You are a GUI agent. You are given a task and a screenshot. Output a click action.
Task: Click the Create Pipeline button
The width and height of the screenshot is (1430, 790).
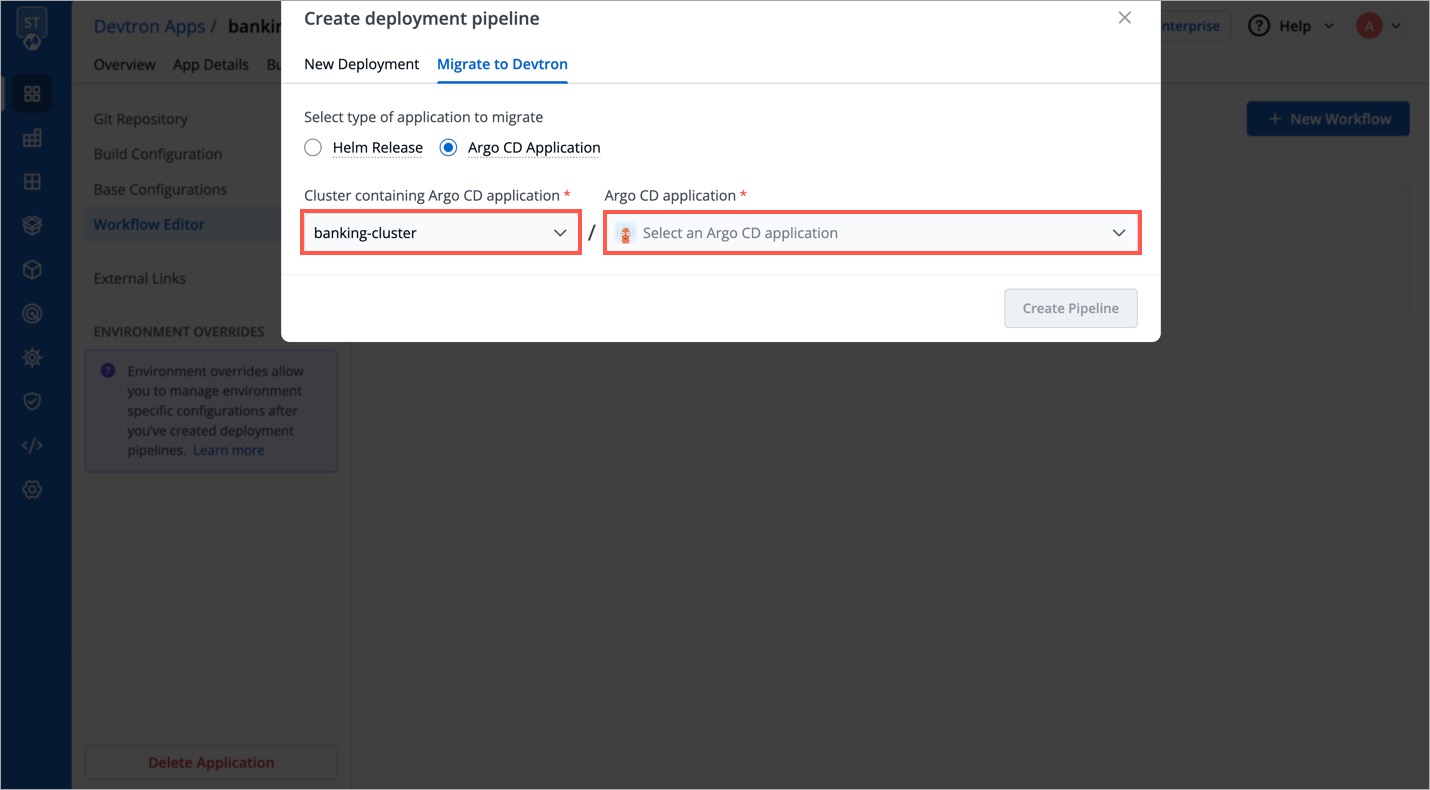(x=1070, y=308)
